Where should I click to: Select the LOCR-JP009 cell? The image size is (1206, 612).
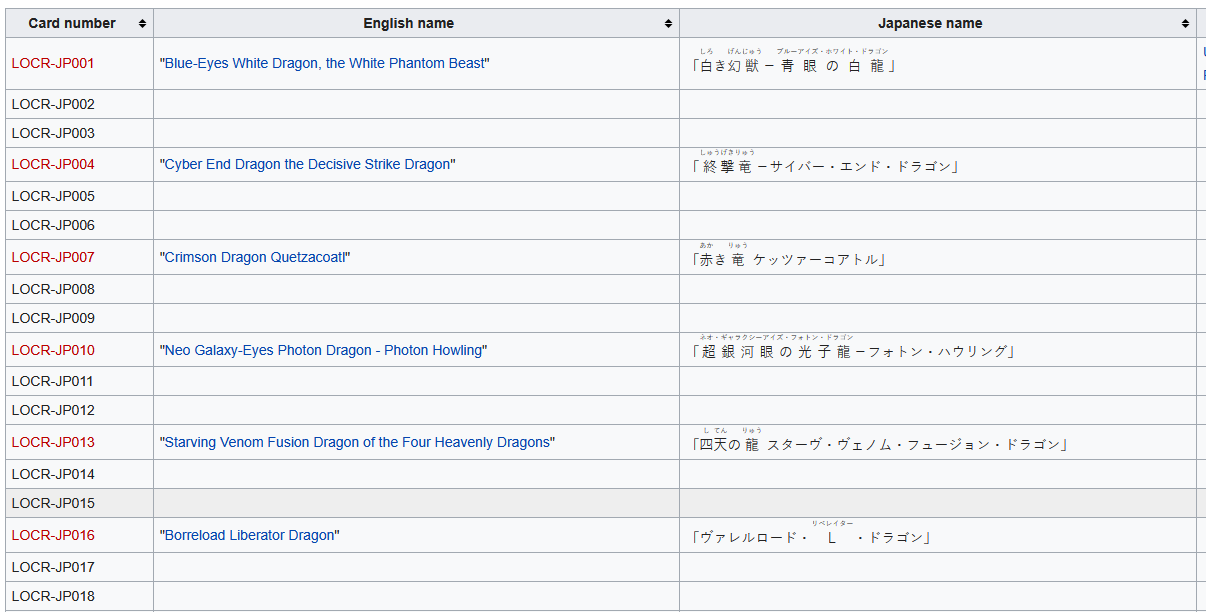coord(79,318)
